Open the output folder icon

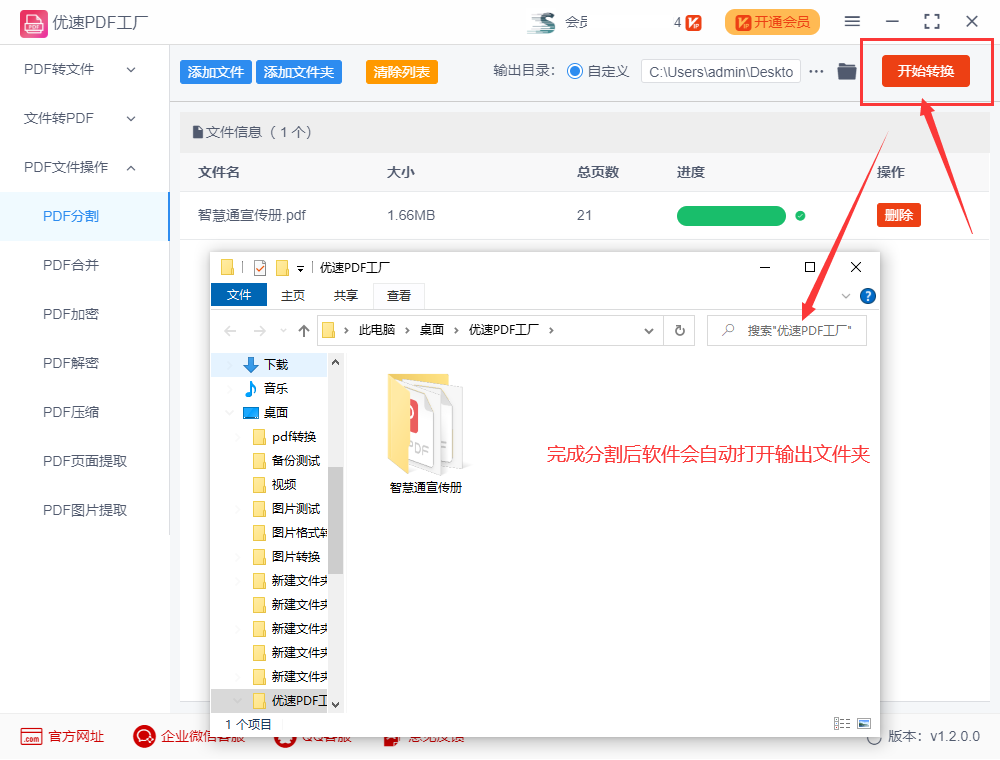(846, 71)
